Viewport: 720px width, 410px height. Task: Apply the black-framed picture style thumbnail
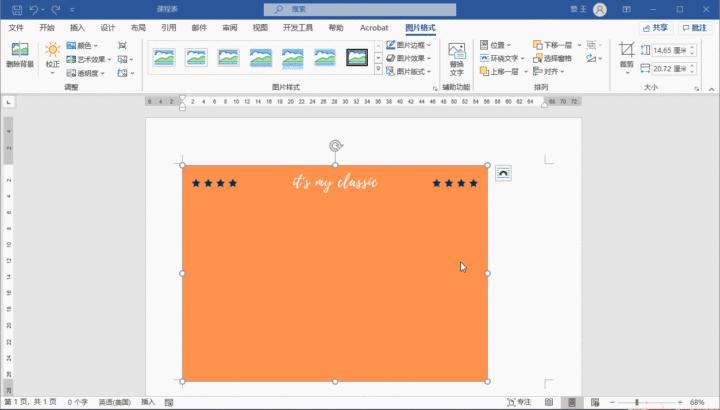357,57
